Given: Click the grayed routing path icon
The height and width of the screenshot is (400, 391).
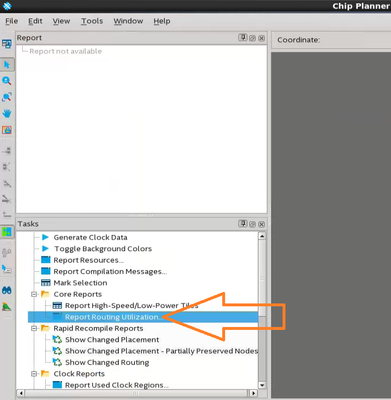Looking at the screenshot, I should [7, 199].
